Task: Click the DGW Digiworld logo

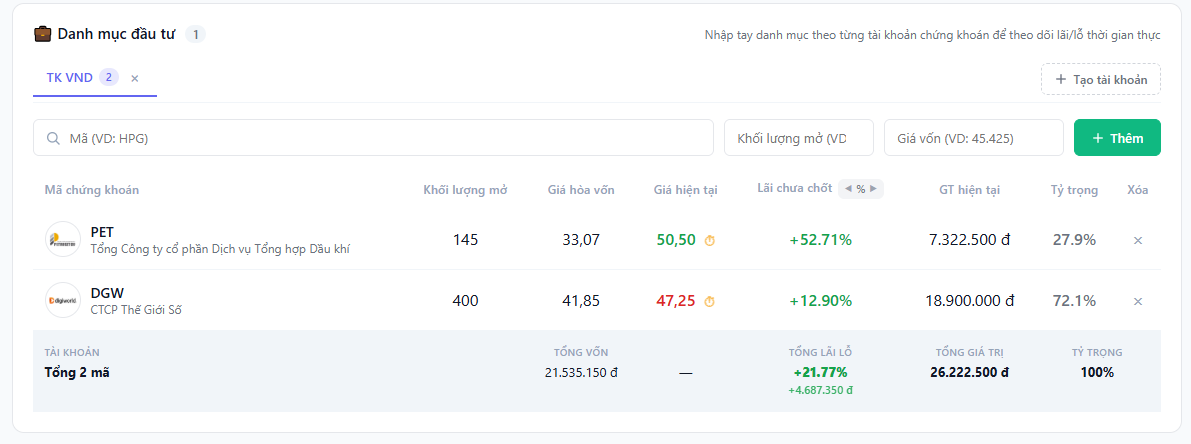Action: [x=63, y=301]
